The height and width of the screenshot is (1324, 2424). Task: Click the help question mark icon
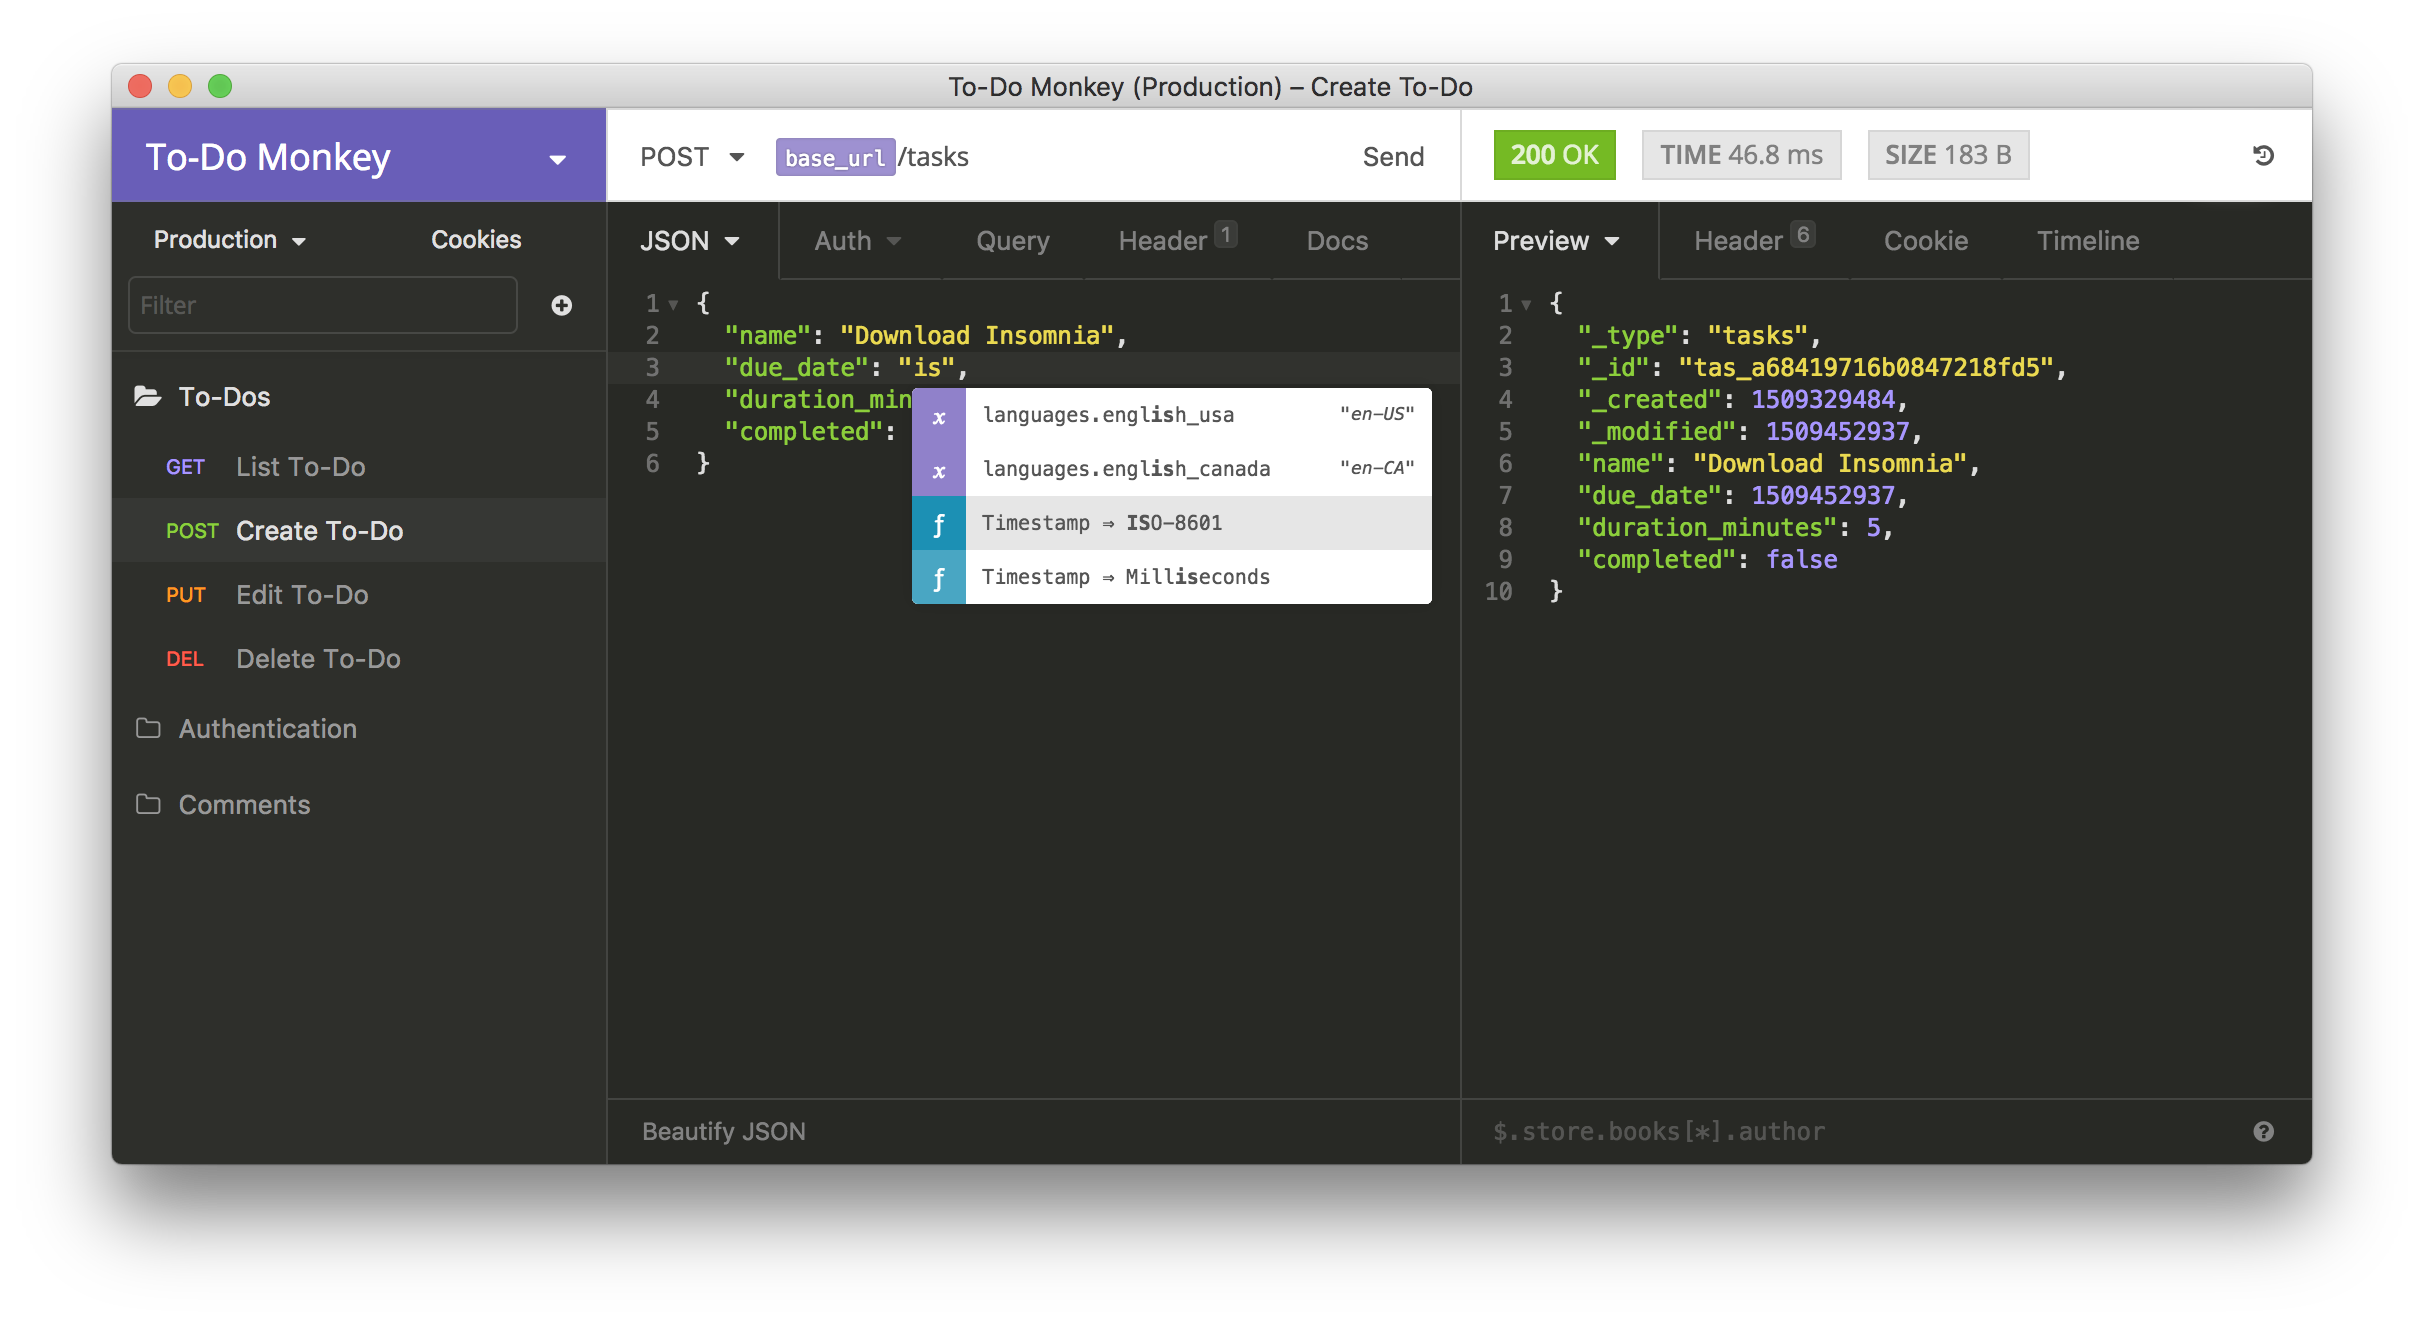coord(2263,1131)
